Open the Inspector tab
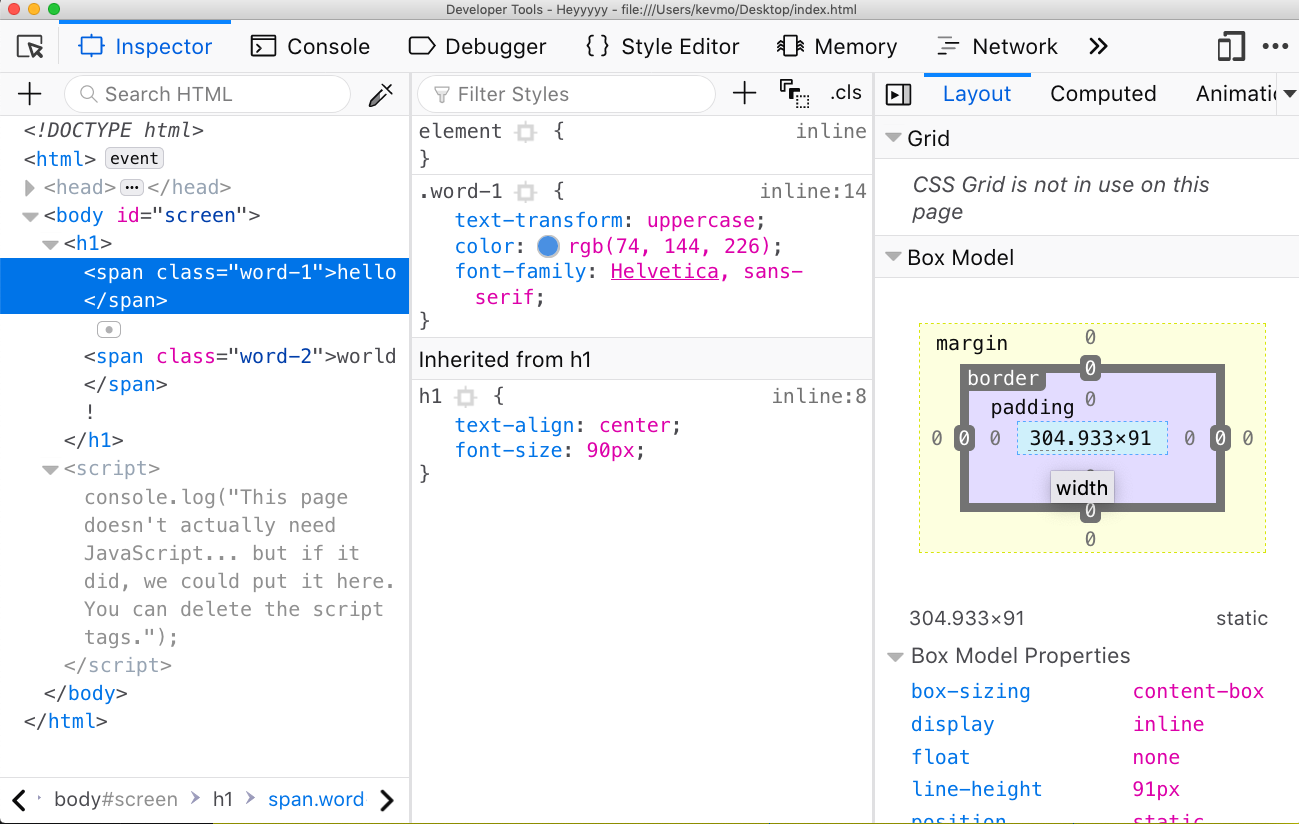Viewport: 1299px width, 824px height. pos(146,47)
